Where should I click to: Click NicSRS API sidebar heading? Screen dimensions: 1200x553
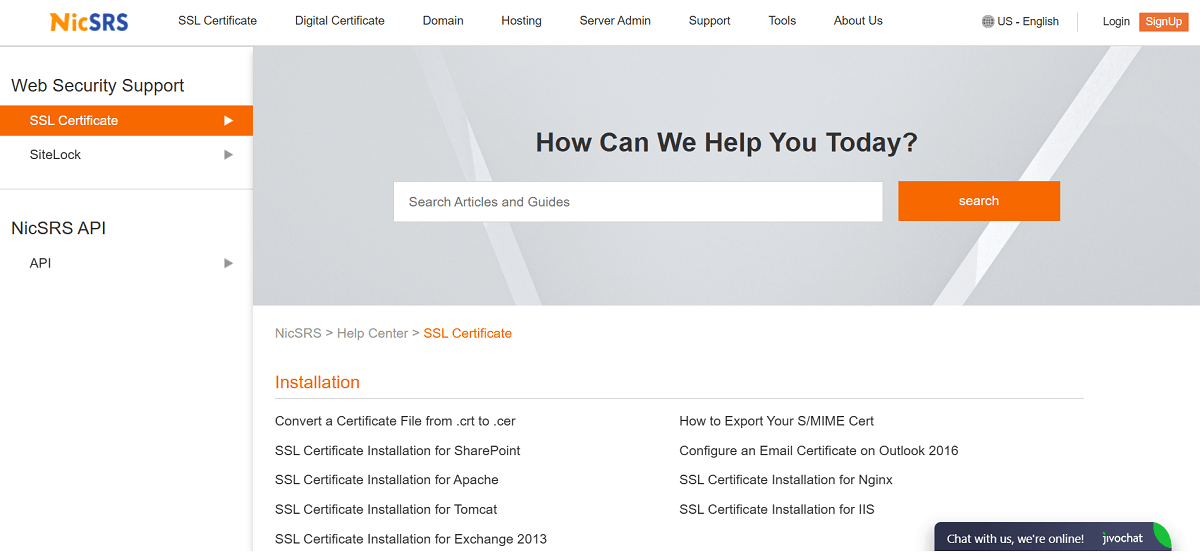pos(58,228)
